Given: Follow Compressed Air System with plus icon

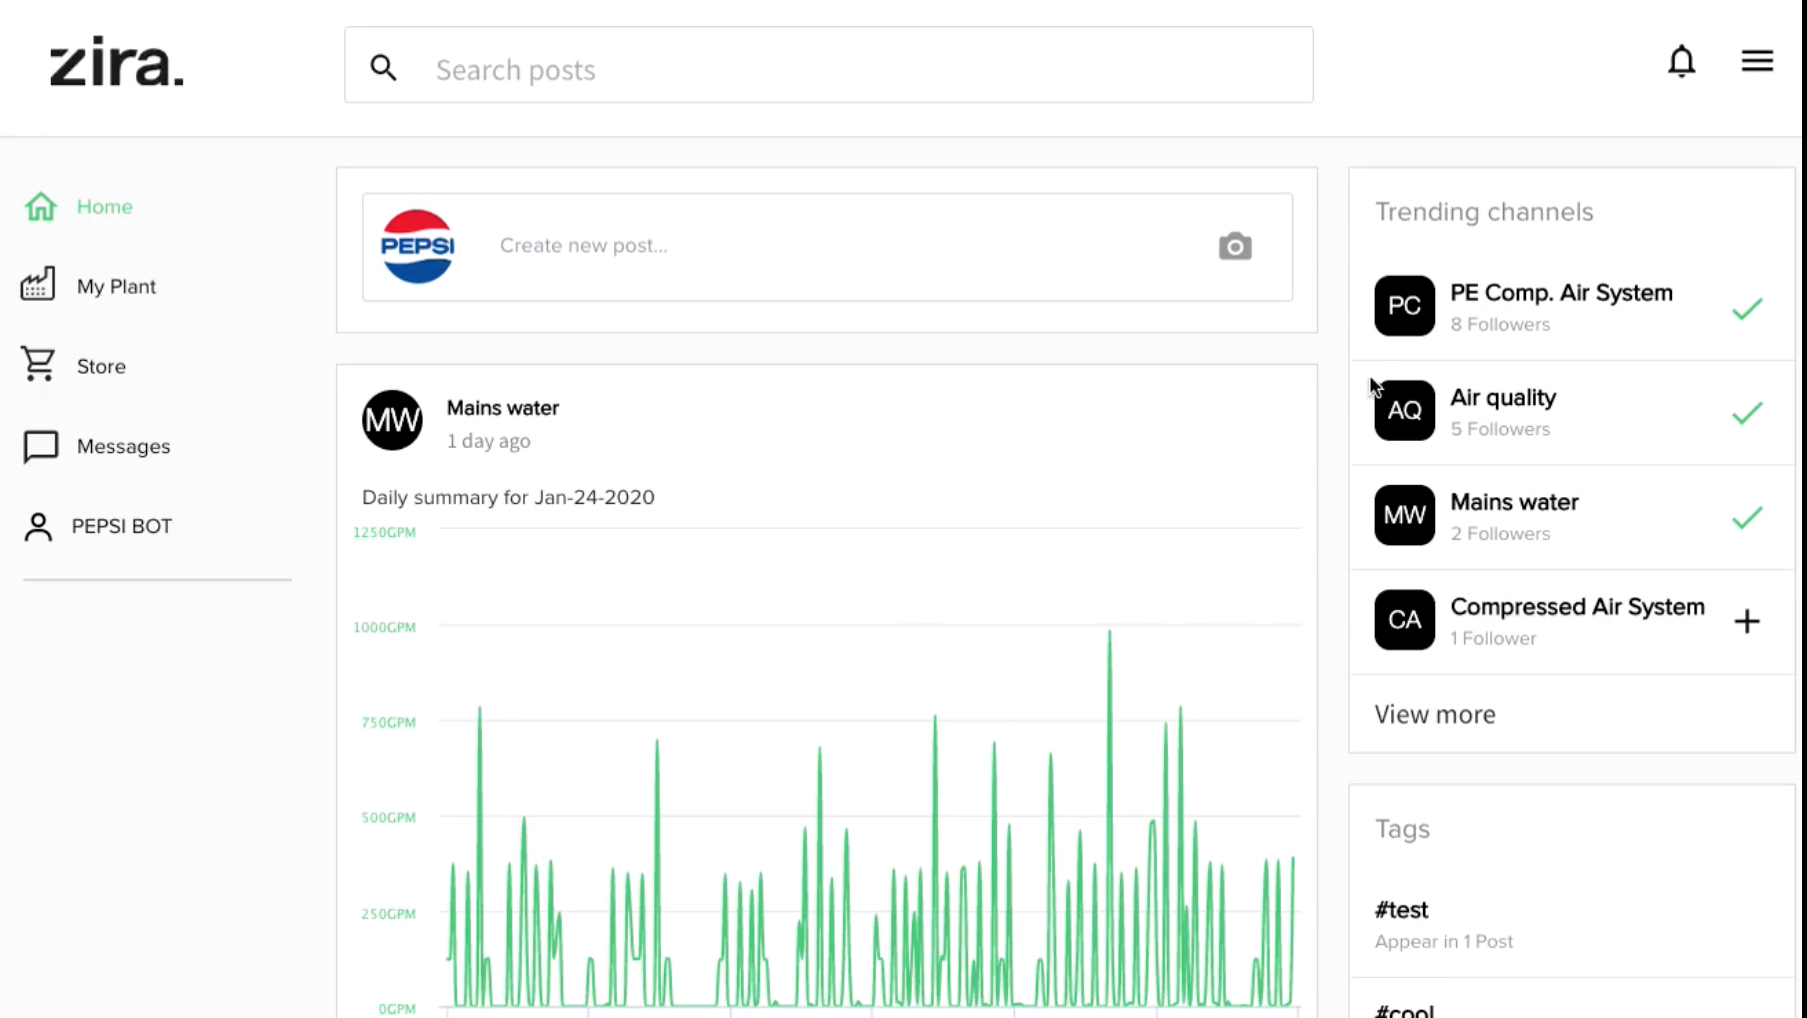Looking at the screenshot, I should [x=1746, y=621].
